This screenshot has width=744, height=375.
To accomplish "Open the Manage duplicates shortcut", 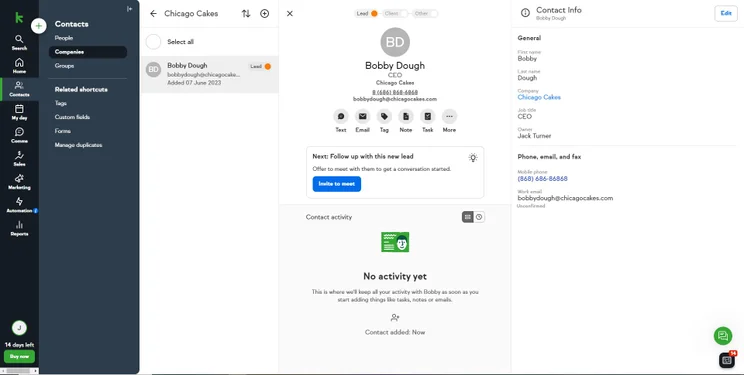I will (78, 145).
